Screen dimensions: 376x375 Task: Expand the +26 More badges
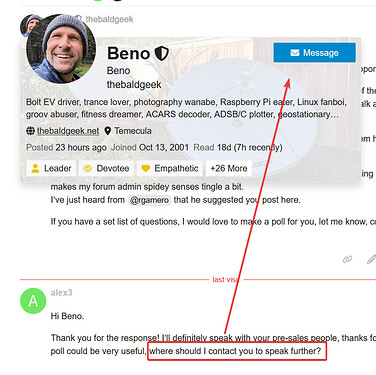(x=229, y=168)
